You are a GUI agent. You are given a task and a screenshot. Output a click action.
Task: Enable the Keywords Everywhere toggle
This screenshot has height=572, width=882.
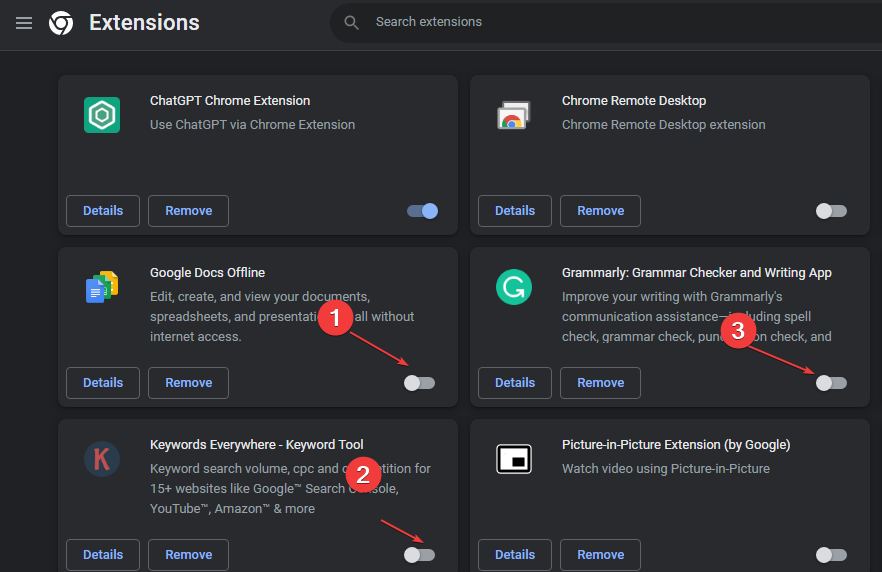(x=419, y=555)
